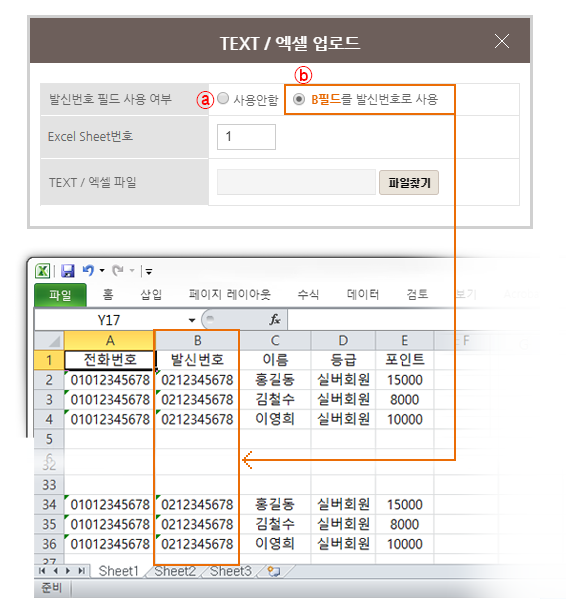The image size is (566, 616).
Task: Click the Save floppy disk icon
Action: click(x=68, y=271)
